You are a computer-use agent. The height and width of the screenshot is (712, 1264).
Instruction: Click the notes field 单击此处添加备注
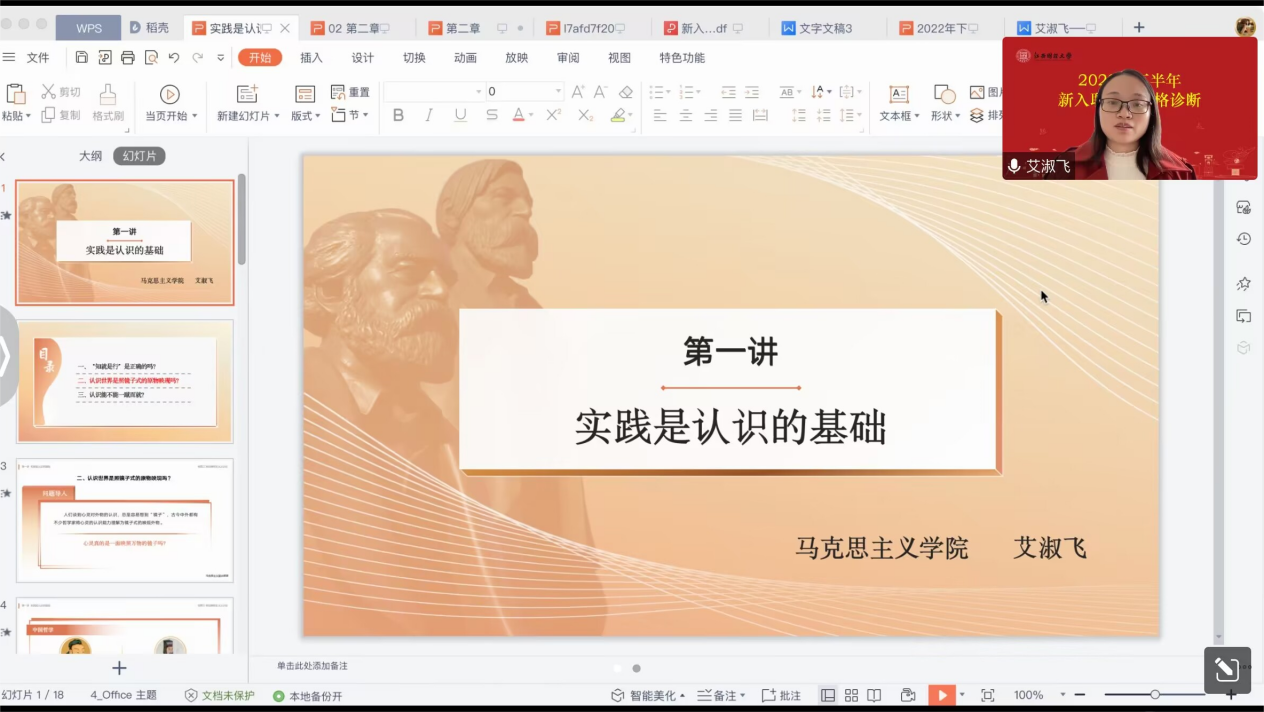point(312,666)
